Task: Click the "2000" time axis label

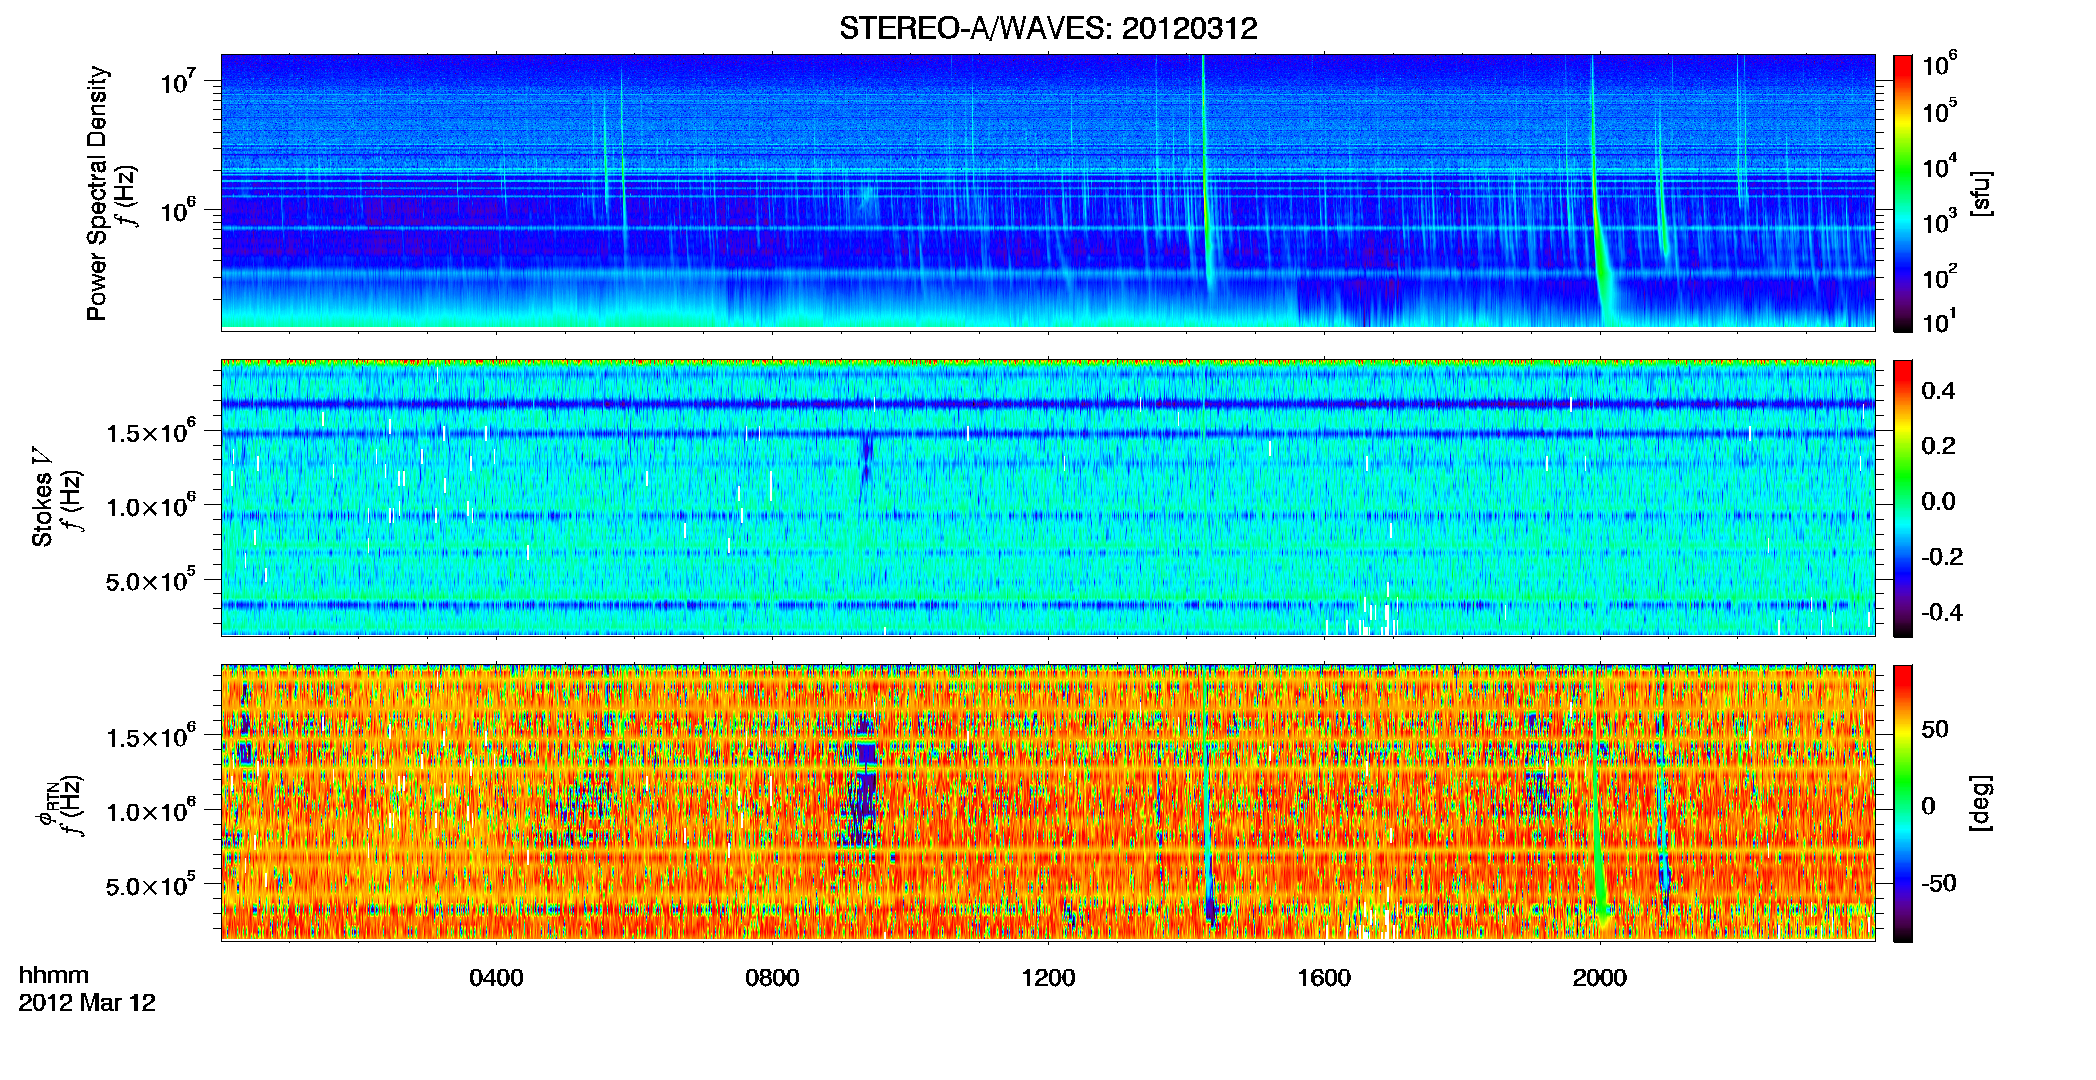Action: point(1600,977)
